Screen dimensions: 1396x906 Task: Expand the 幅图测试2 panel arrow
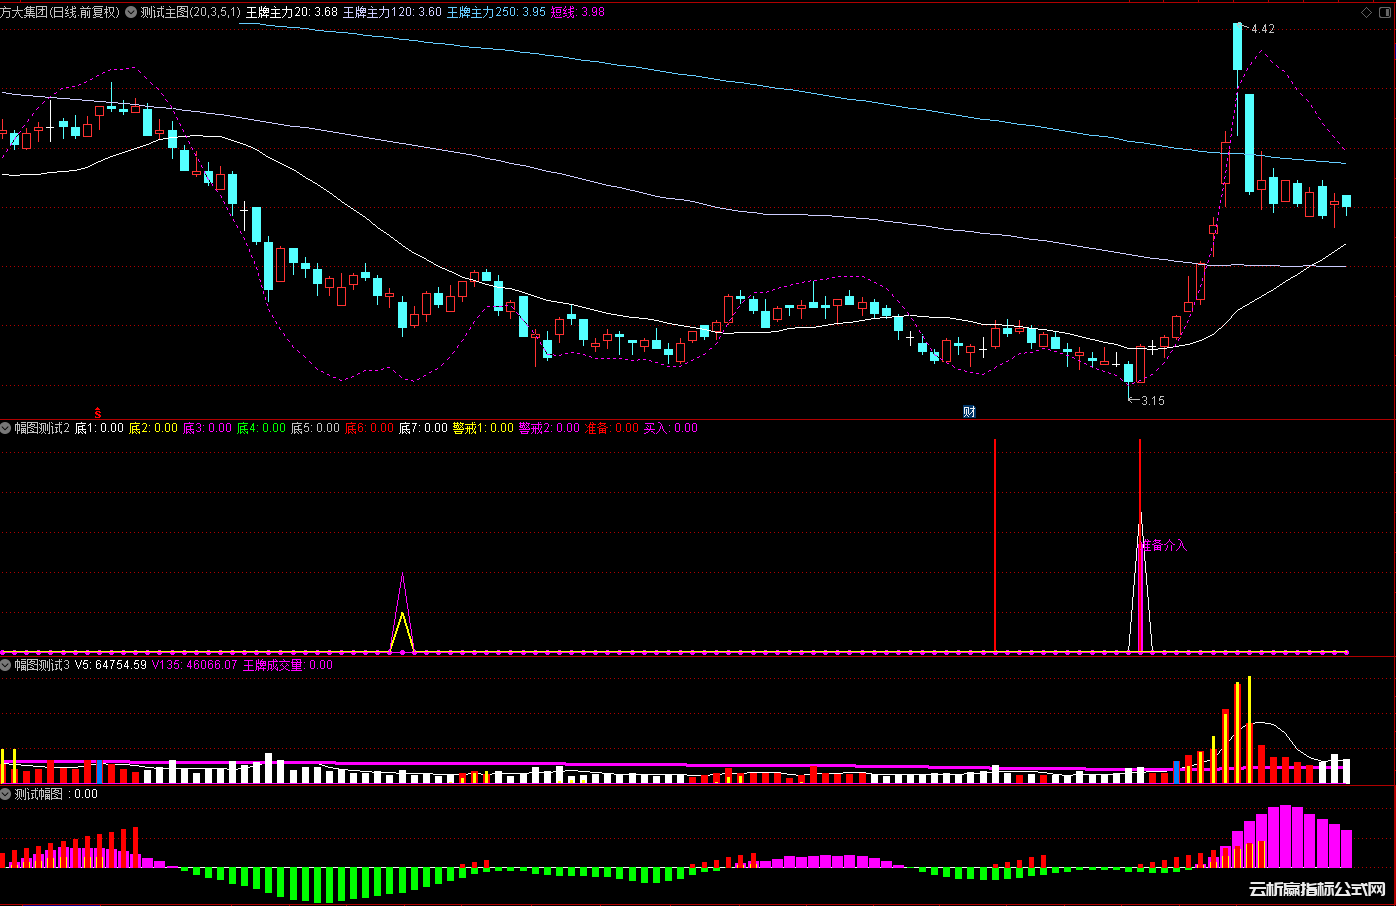point(6,428)
